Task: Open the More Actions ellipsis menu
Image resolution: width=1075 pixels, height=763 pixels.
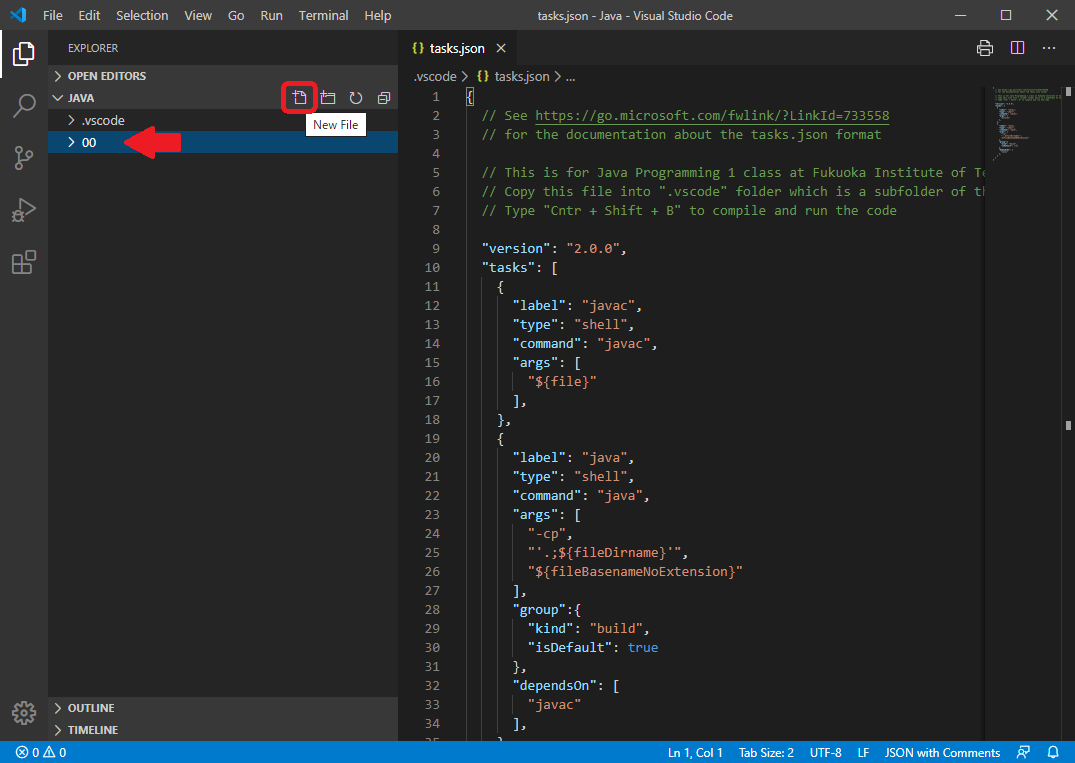Action: [1049, 48]
